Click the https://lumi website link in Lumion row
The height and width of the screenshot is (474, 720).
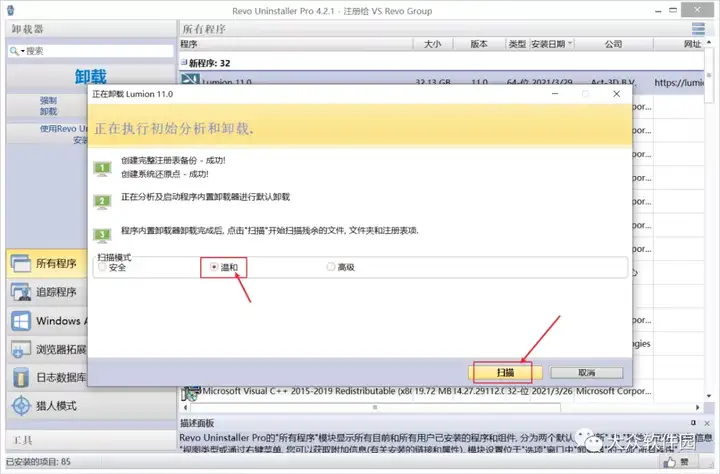679,82
